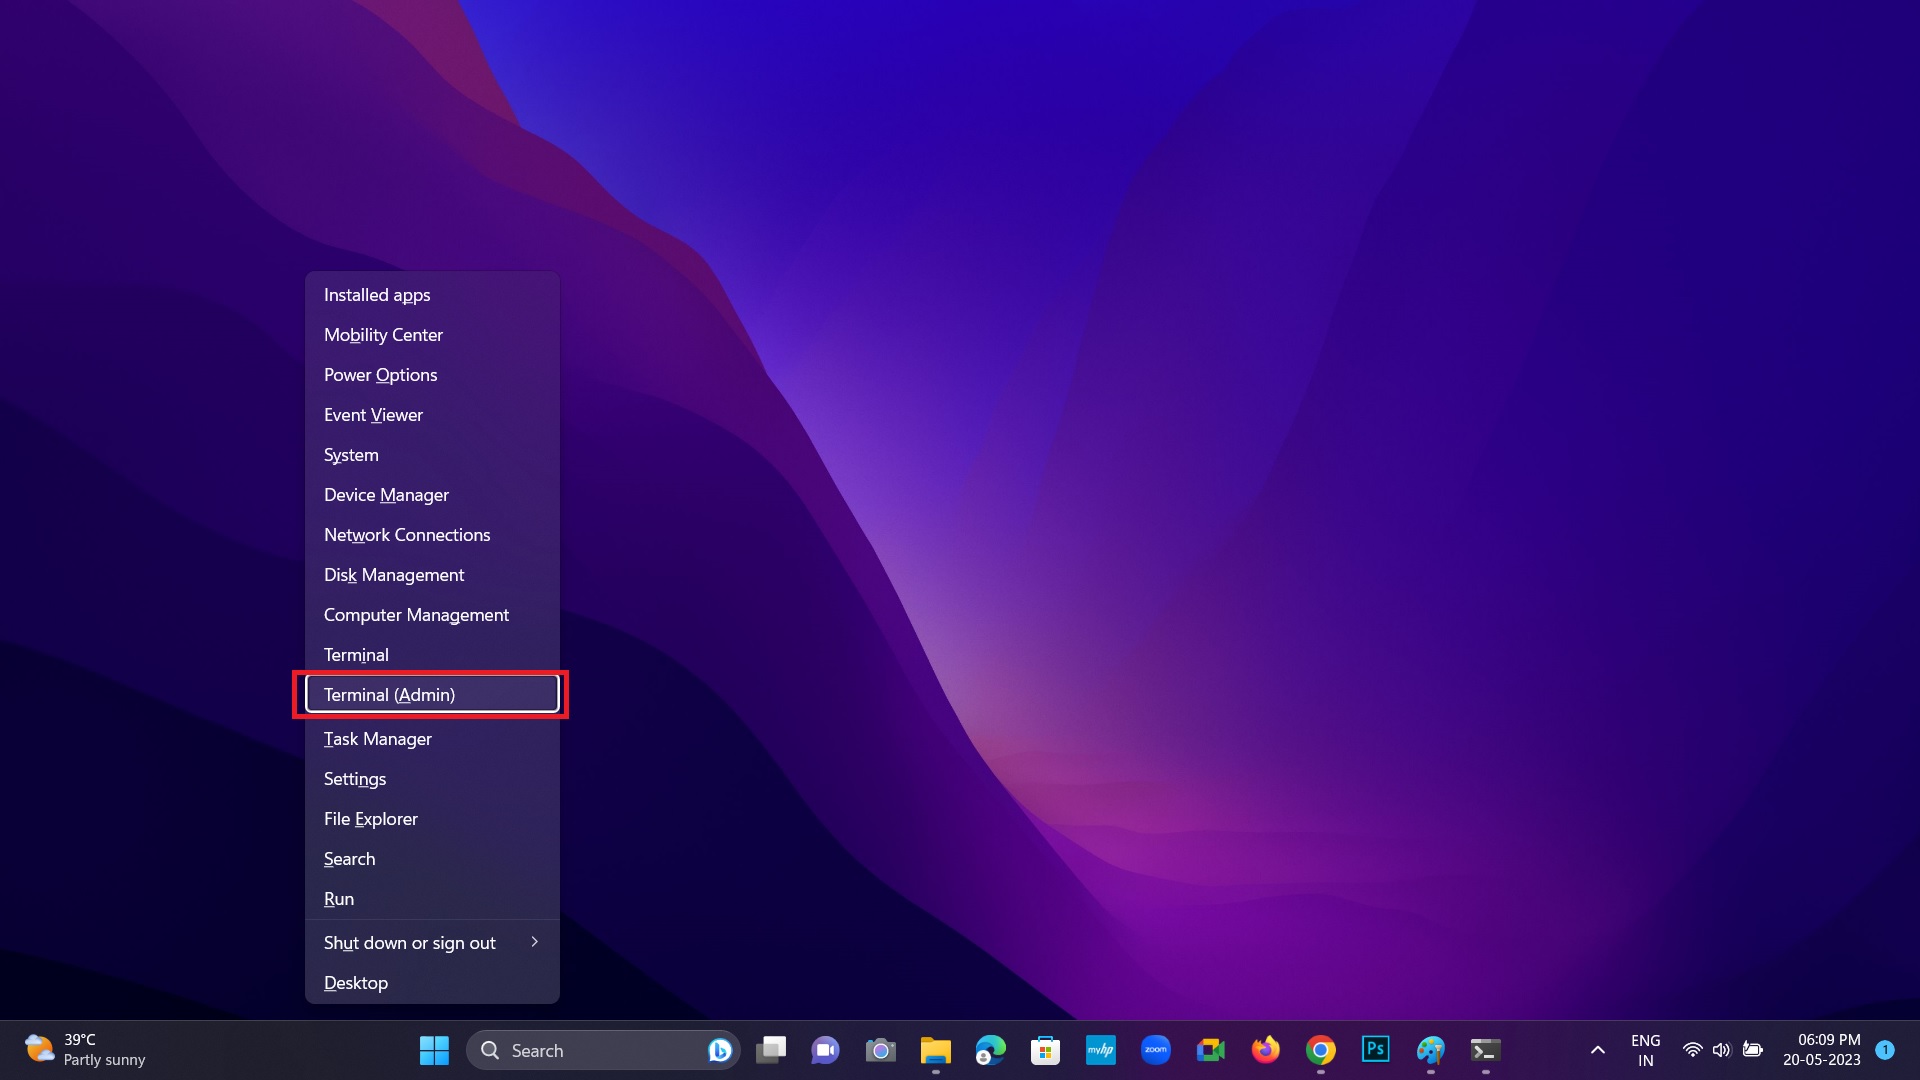The height and width of the screenshot is (1080, 1920).
Task: Expand Shut down or sign out submenu
Action: click(x=432, y=943)
